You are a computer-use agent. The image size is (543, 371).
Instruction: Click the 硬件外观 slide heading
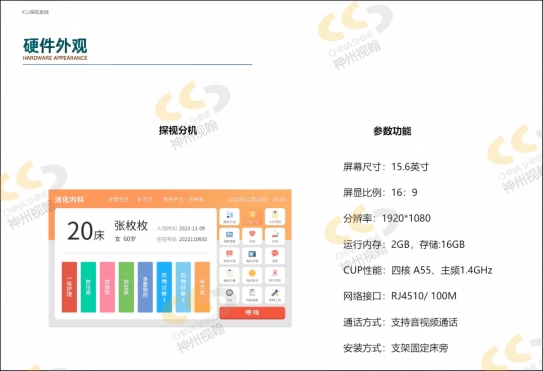[x=55, y=46]
